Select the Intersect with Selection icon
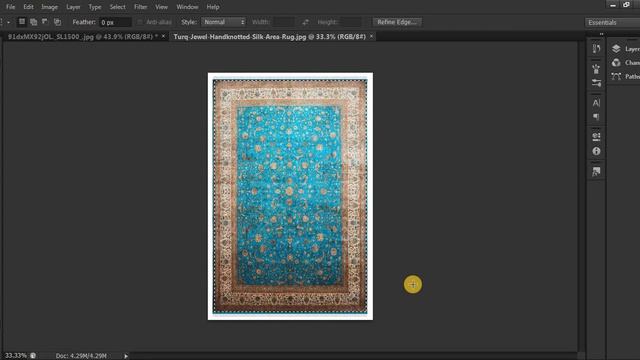The image size is (640, 360). 57,22
